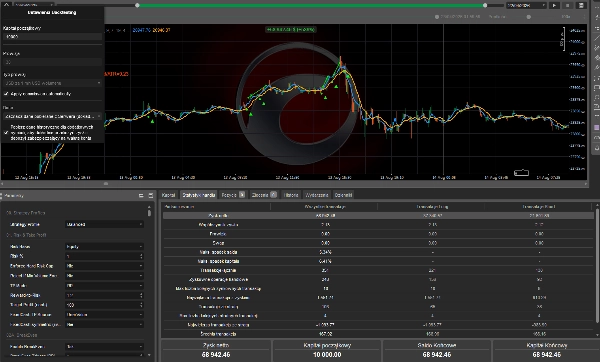Select the straight line drawing tool
This screenshot has width=600, height=362.
(596, 38)
